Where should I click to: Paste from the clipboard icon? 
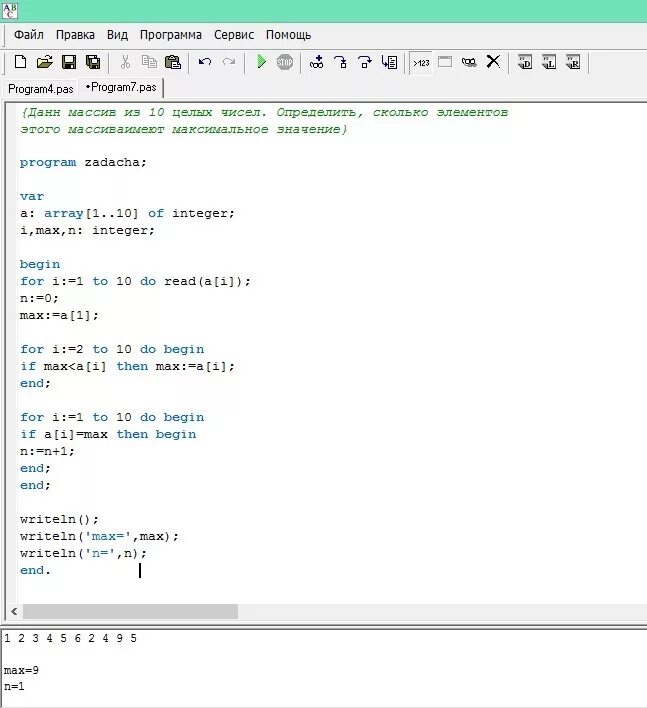(173, 62)
